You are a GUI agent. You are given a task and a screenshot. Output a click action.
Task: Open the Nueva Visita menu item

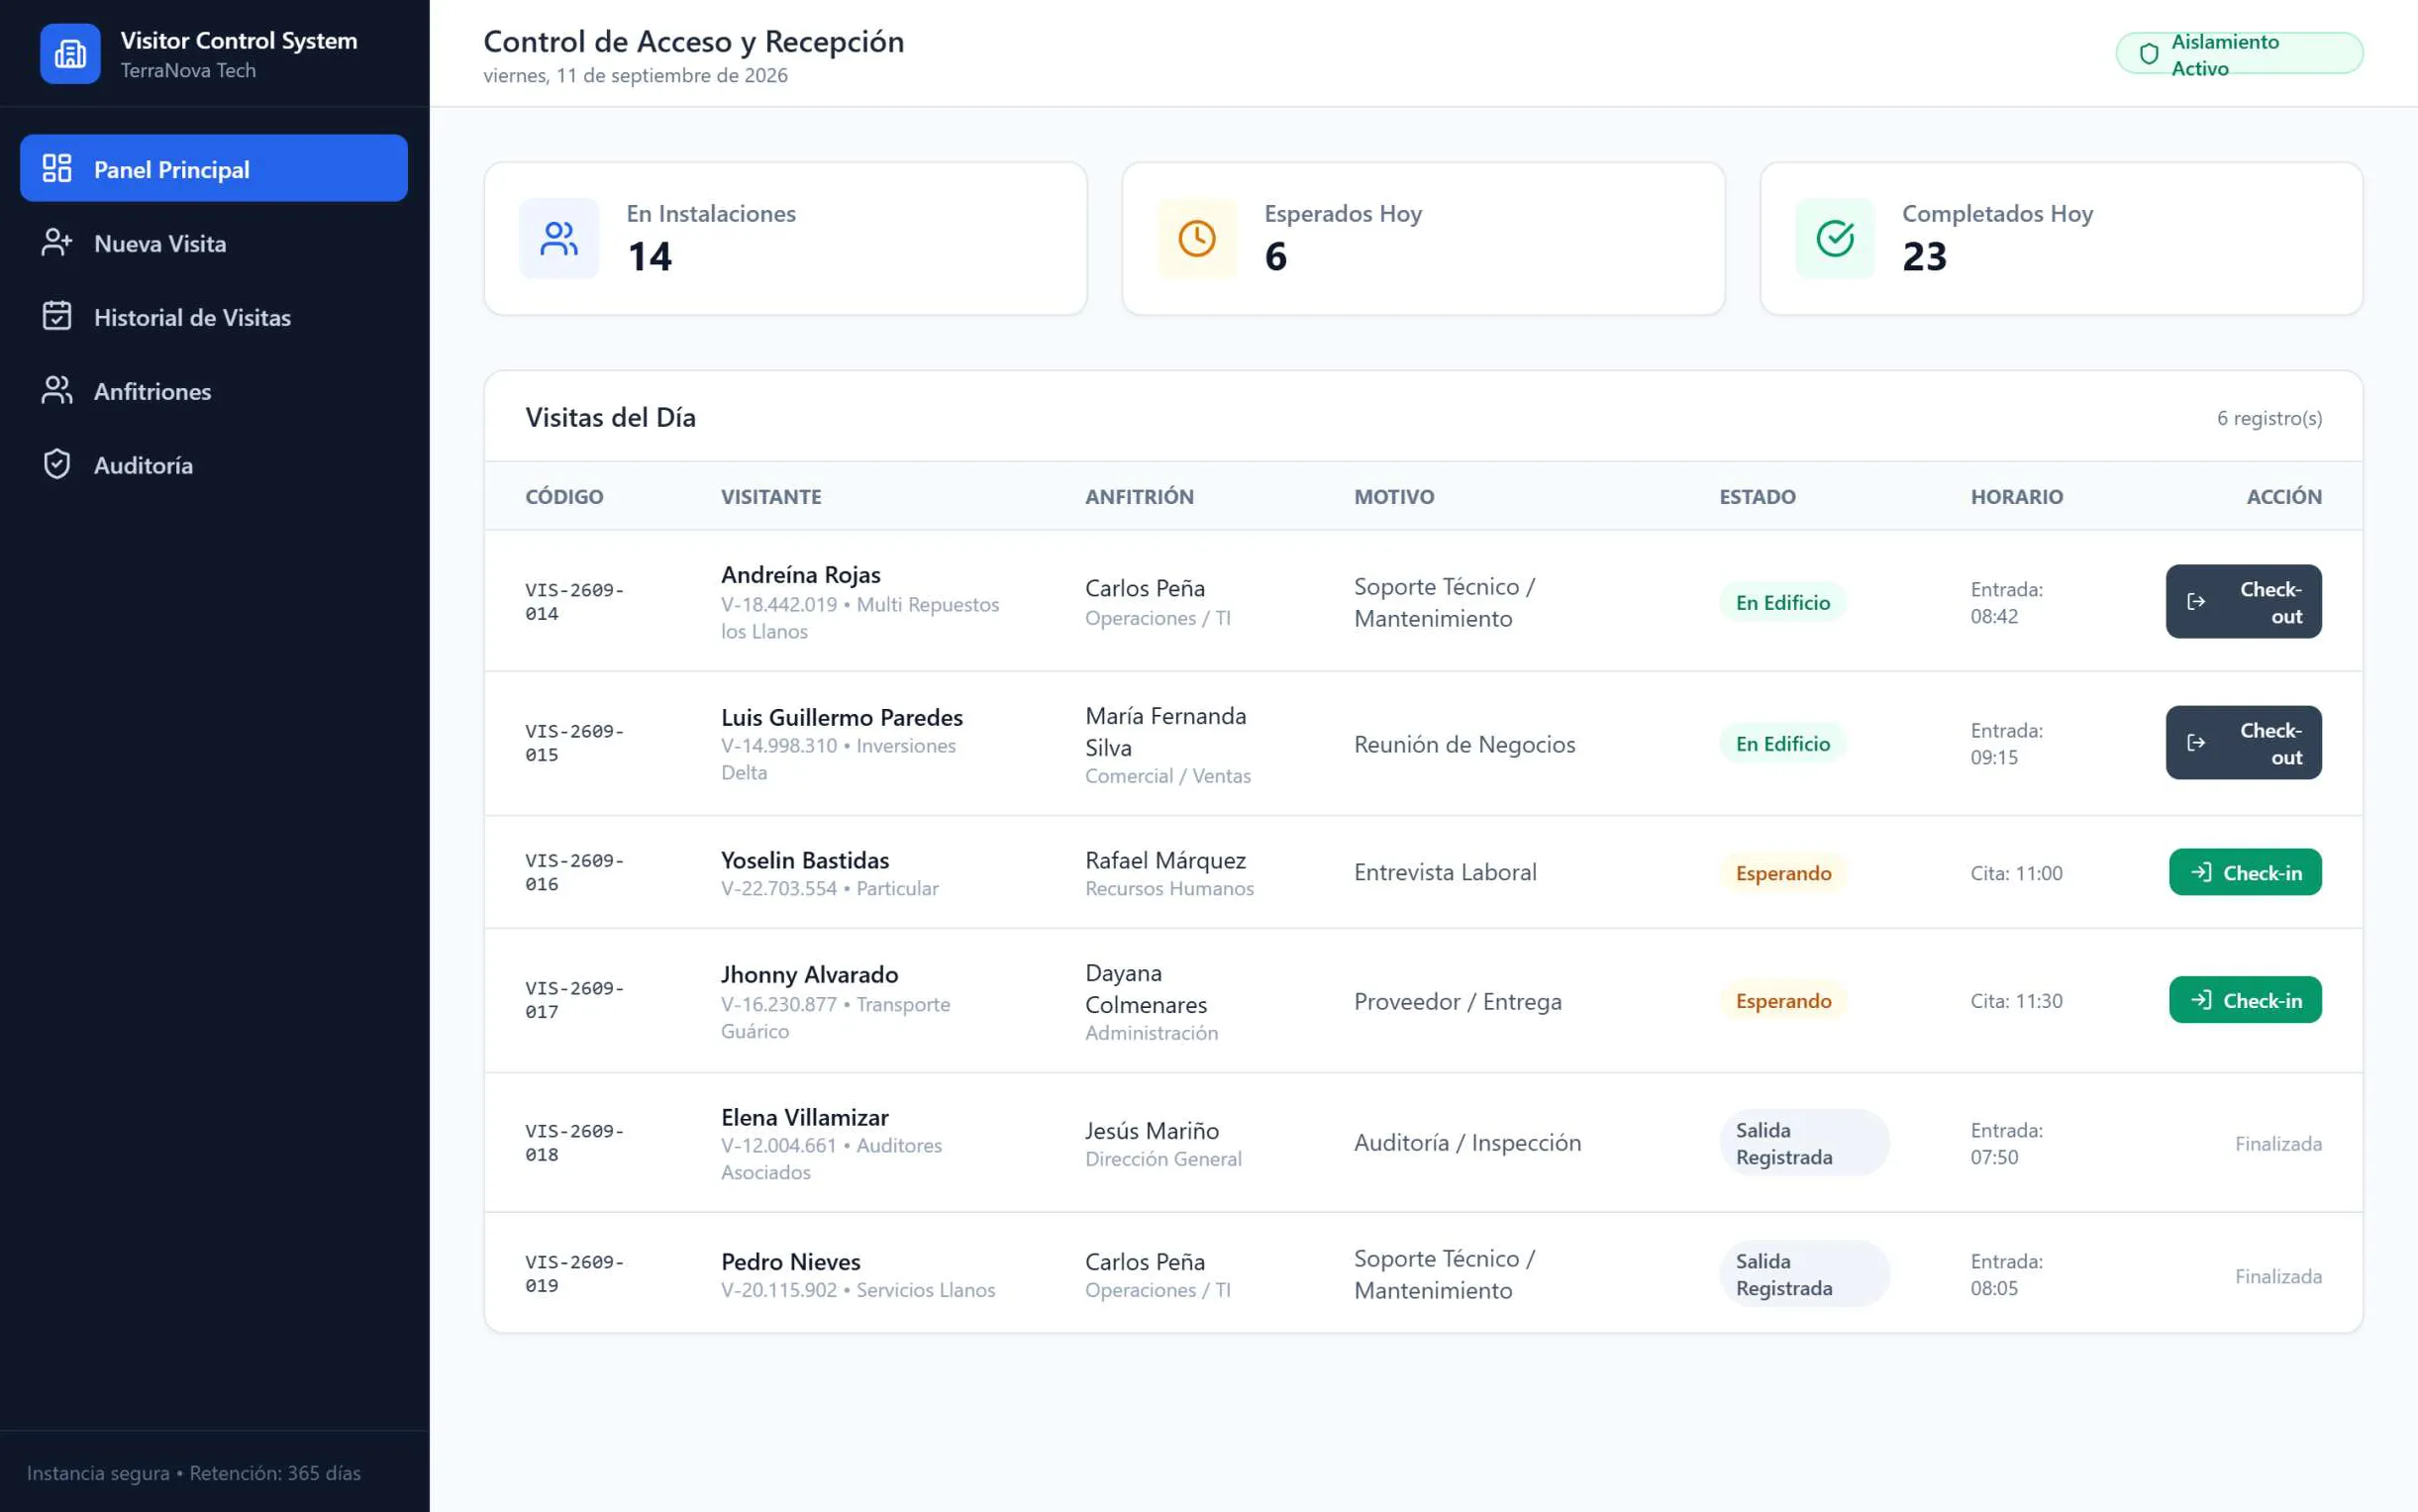click(x=214, y=242)
